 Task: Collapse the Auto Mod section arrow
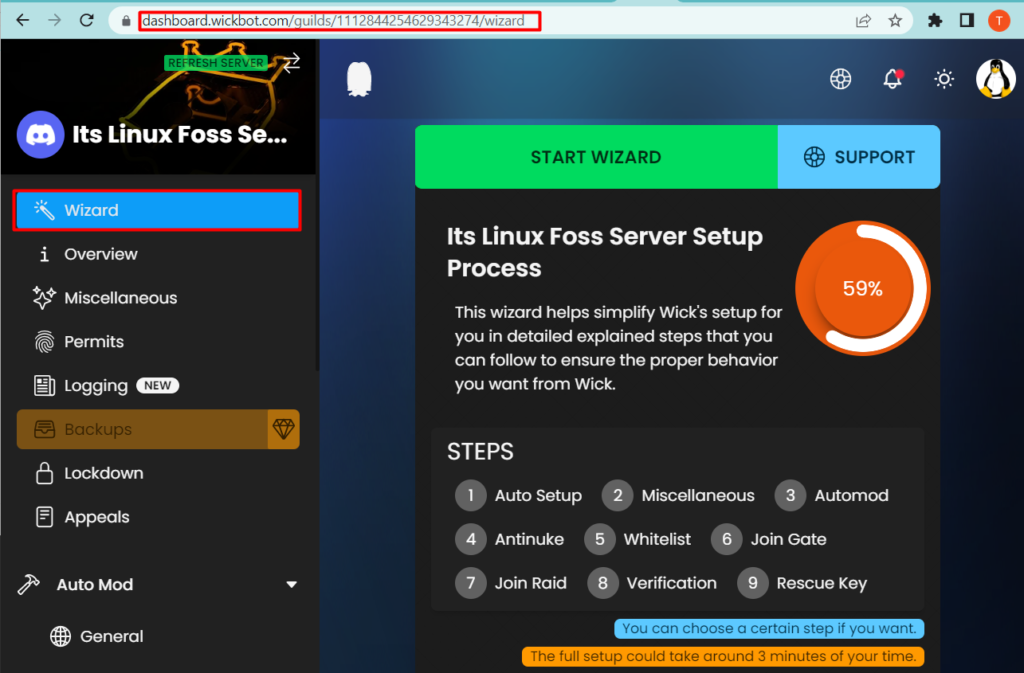click(x=291, y=584)
